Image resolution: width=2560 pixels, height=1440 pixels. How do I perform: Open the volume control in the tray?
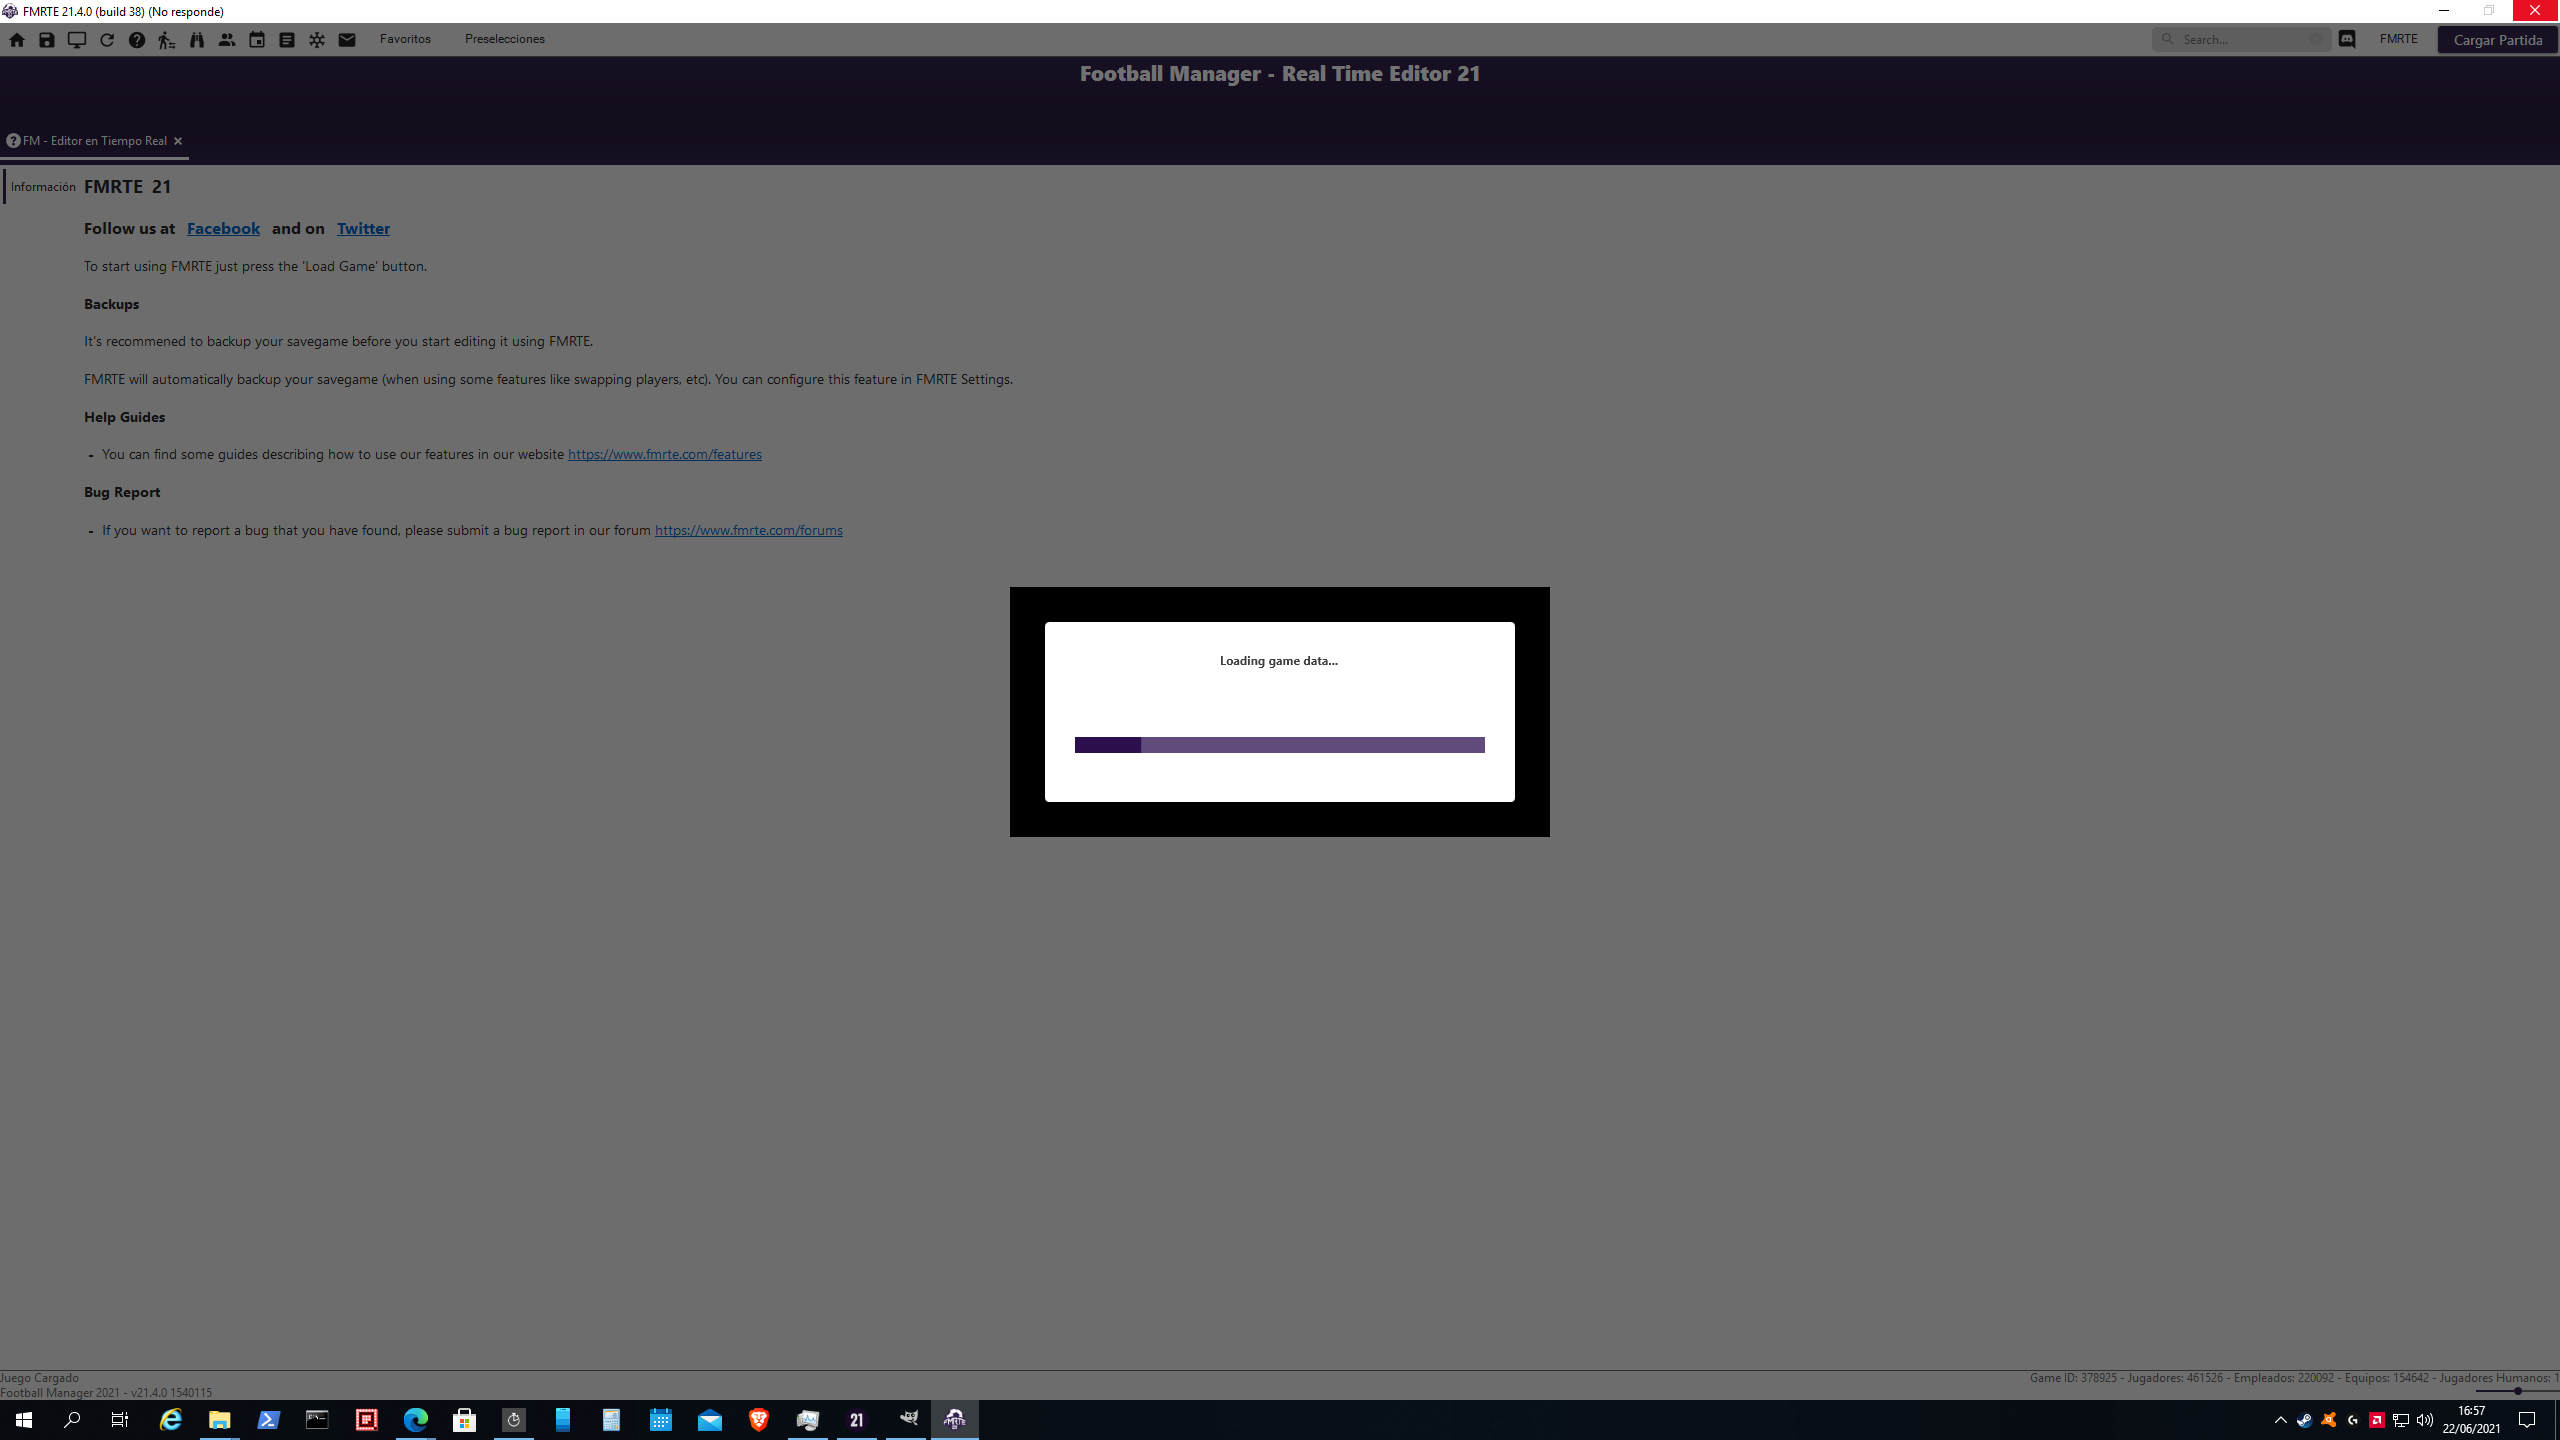pos(2424,1420)
